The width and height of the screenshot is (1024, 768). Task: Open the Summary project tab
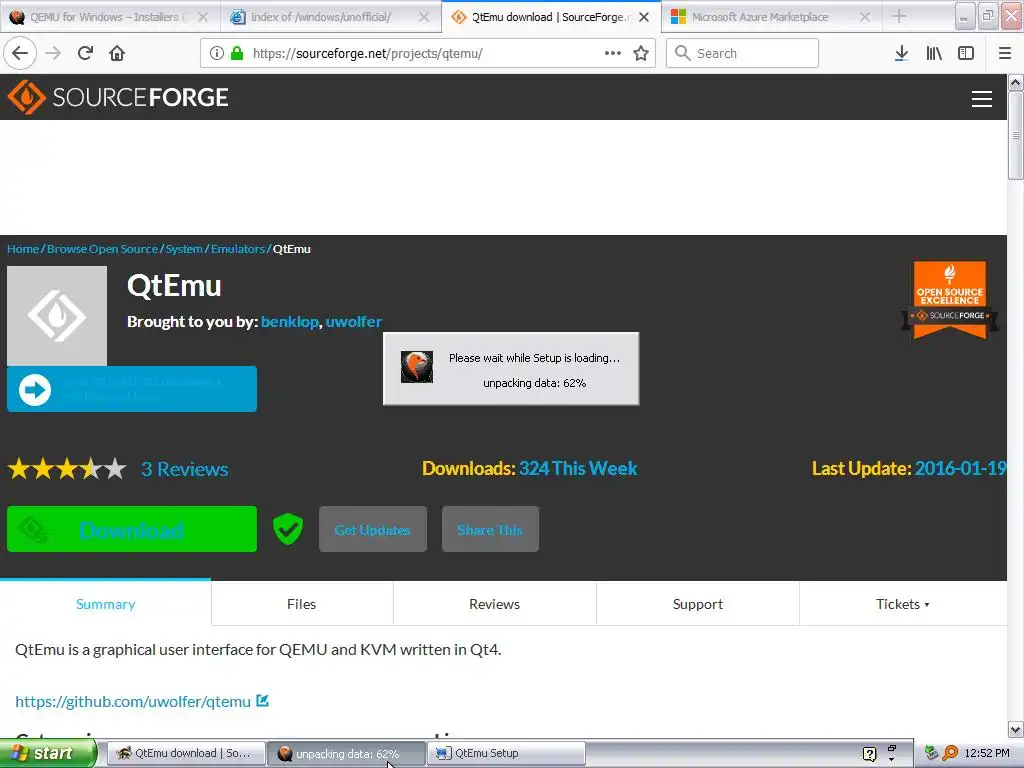105,604
